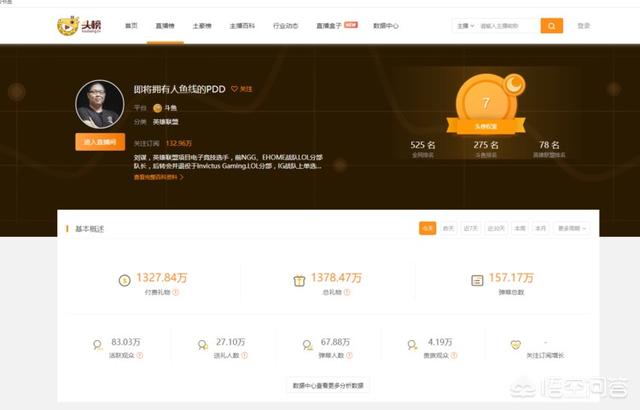The height and width of the screenshot is (410, 640).
Task: Click the gift box icon beside 1378.47万
Action: point(299,281)
